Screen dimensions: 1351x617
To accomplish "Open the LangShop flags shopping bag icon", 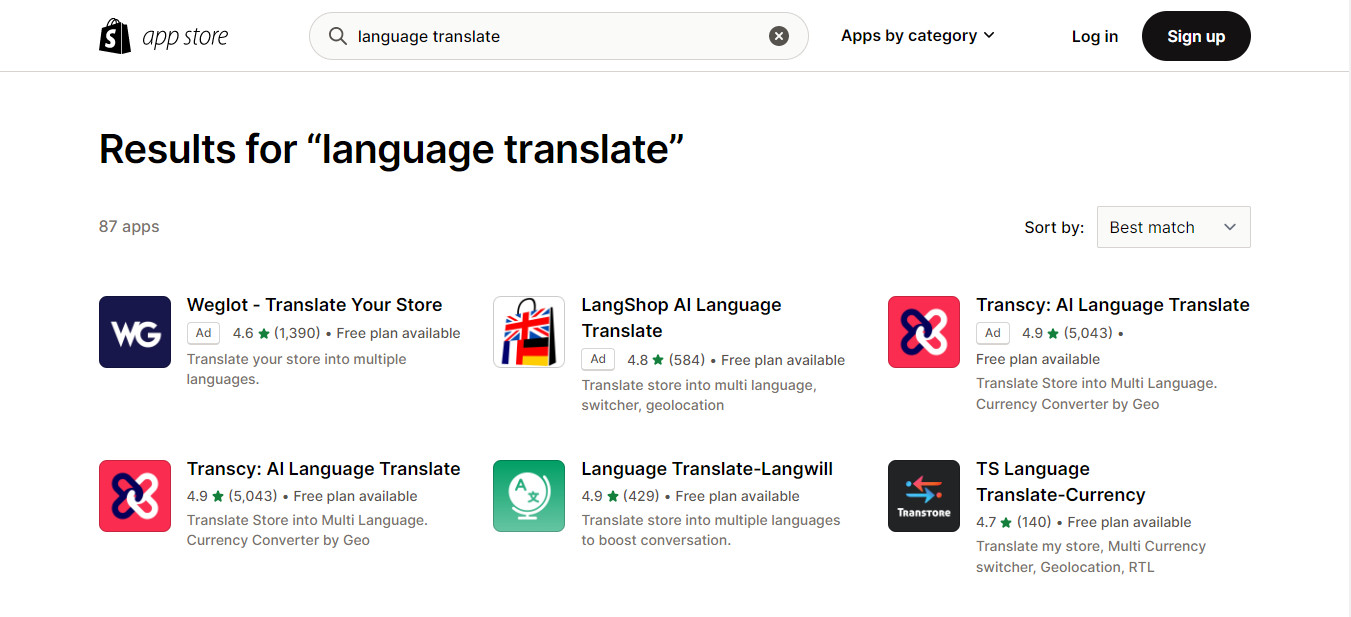I will pyautogui.click(x=529, y=332).
